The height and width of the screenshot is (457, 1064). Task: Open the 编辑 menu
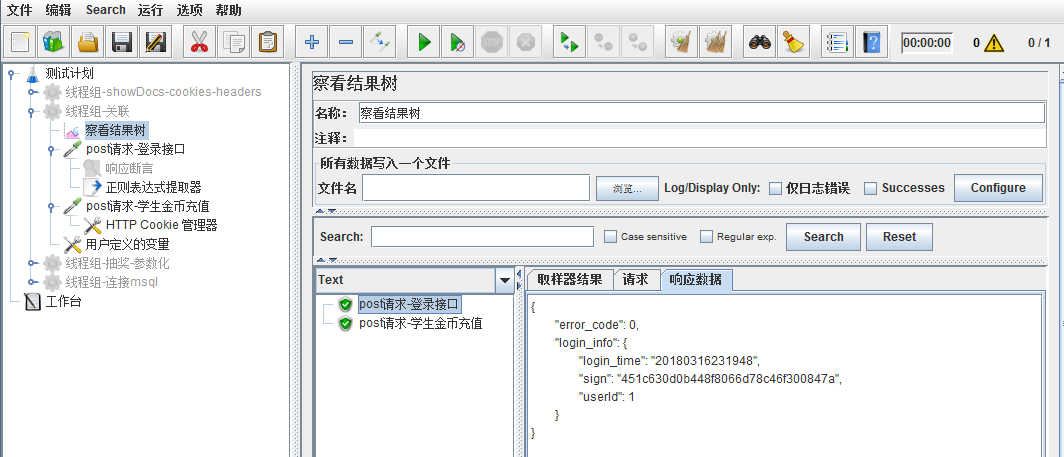pyautogui.click(x=58, y=10)
